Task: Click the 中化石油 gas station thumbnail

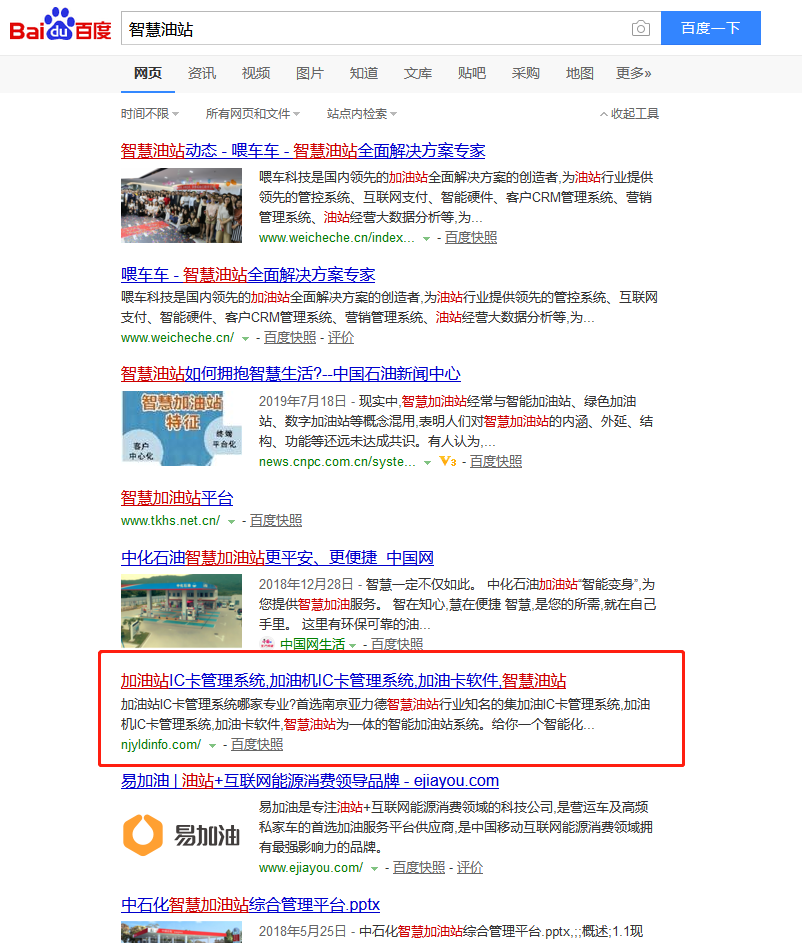Action: coord(182,611)
